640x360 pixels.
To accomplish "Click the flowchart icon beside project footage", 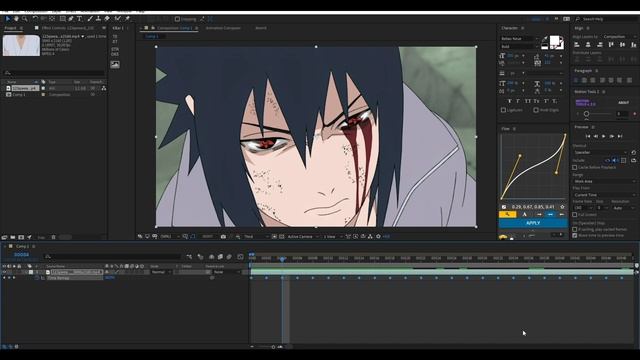I will (104, 88).
